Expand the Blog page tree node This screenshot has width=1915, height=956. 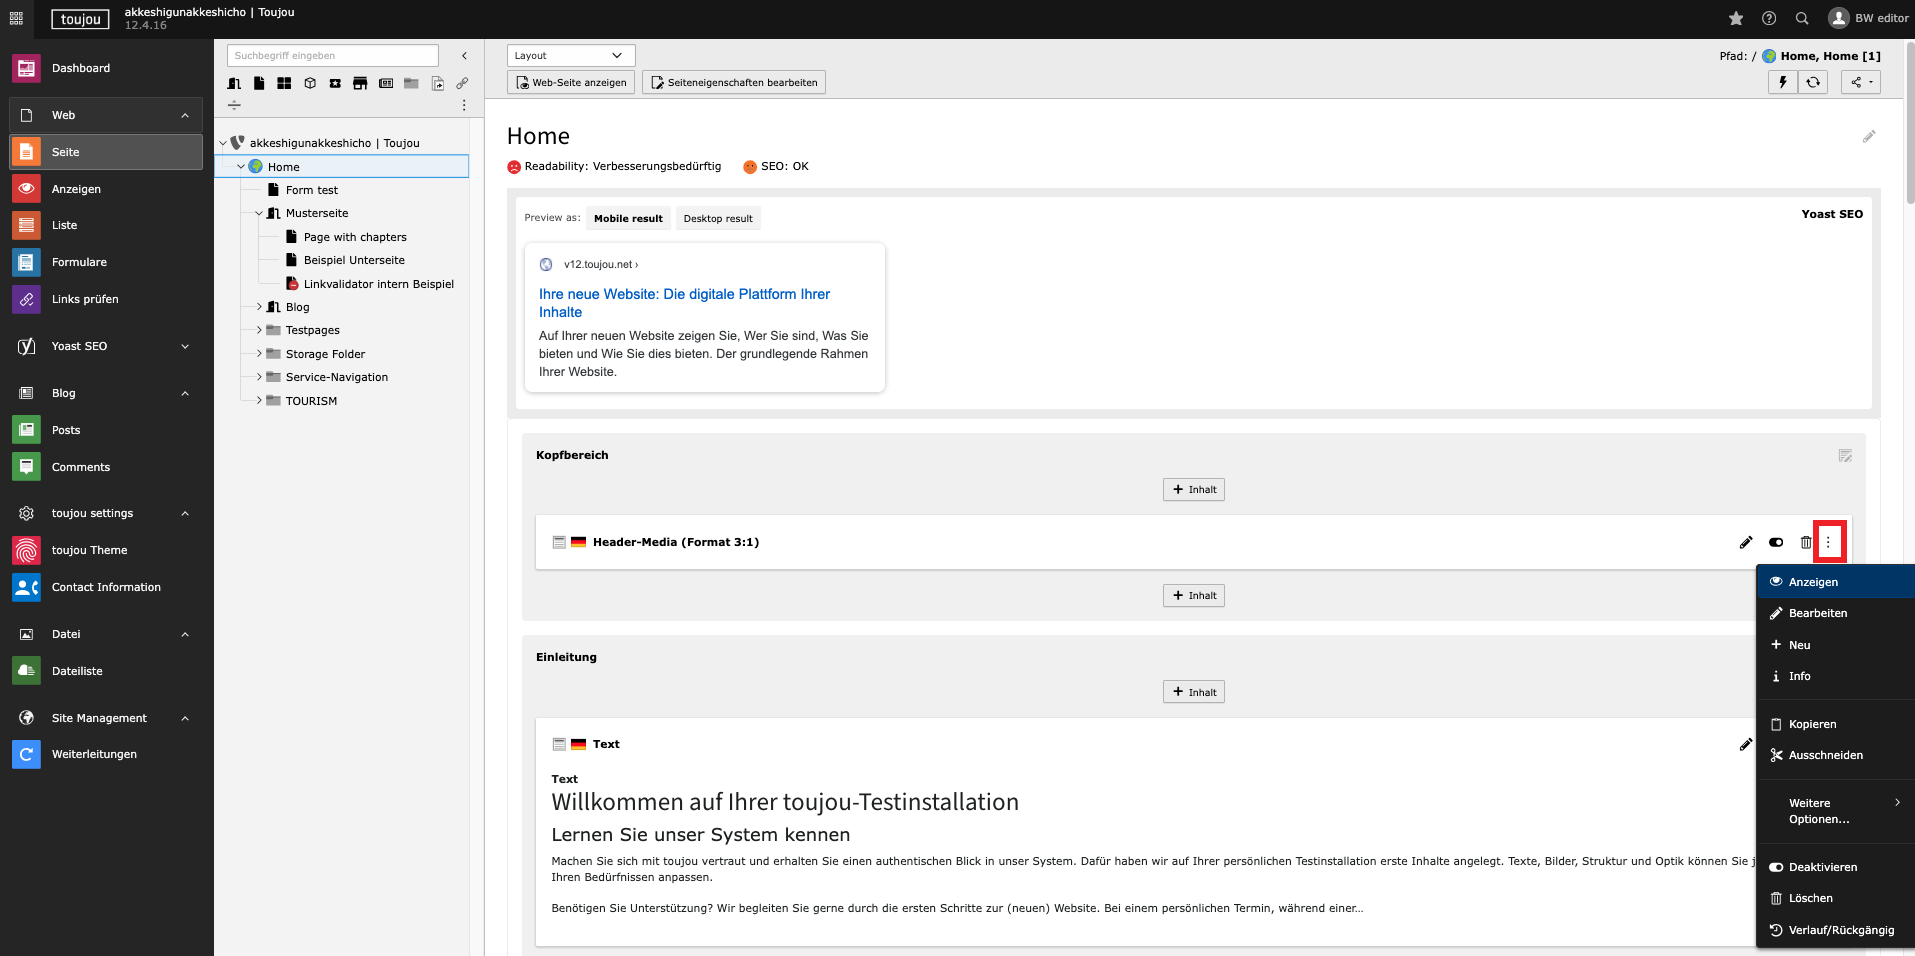click(x=259, y=307)
